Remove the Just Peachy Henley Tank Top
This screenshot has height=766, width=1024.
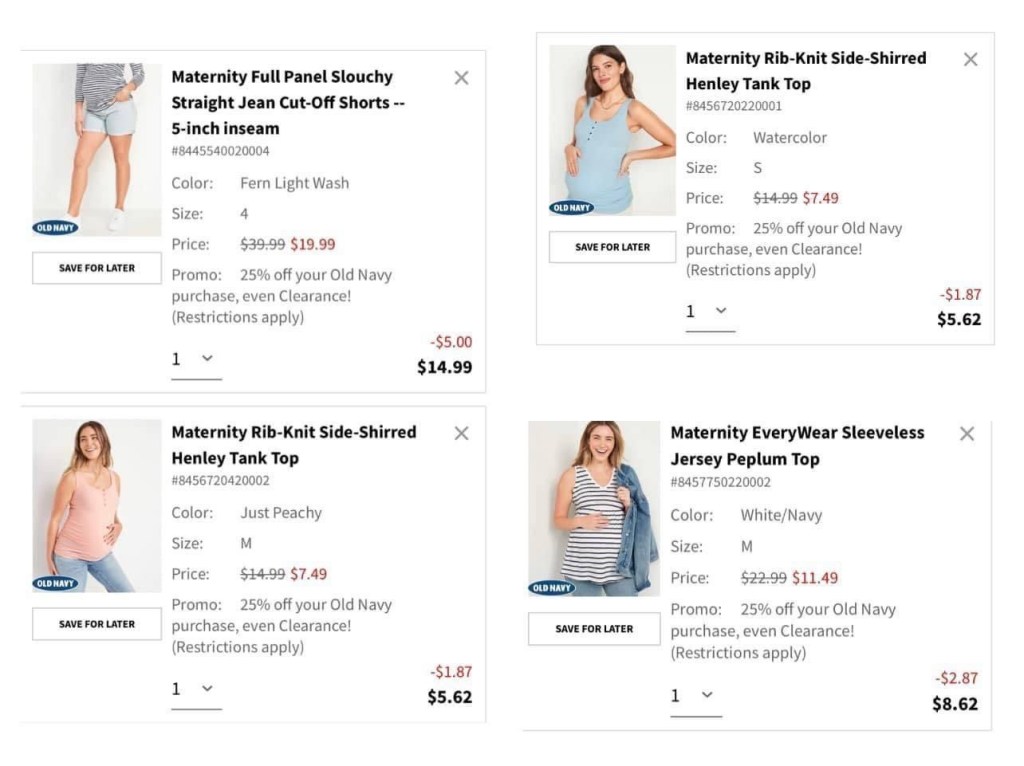(x=461, y=433)
